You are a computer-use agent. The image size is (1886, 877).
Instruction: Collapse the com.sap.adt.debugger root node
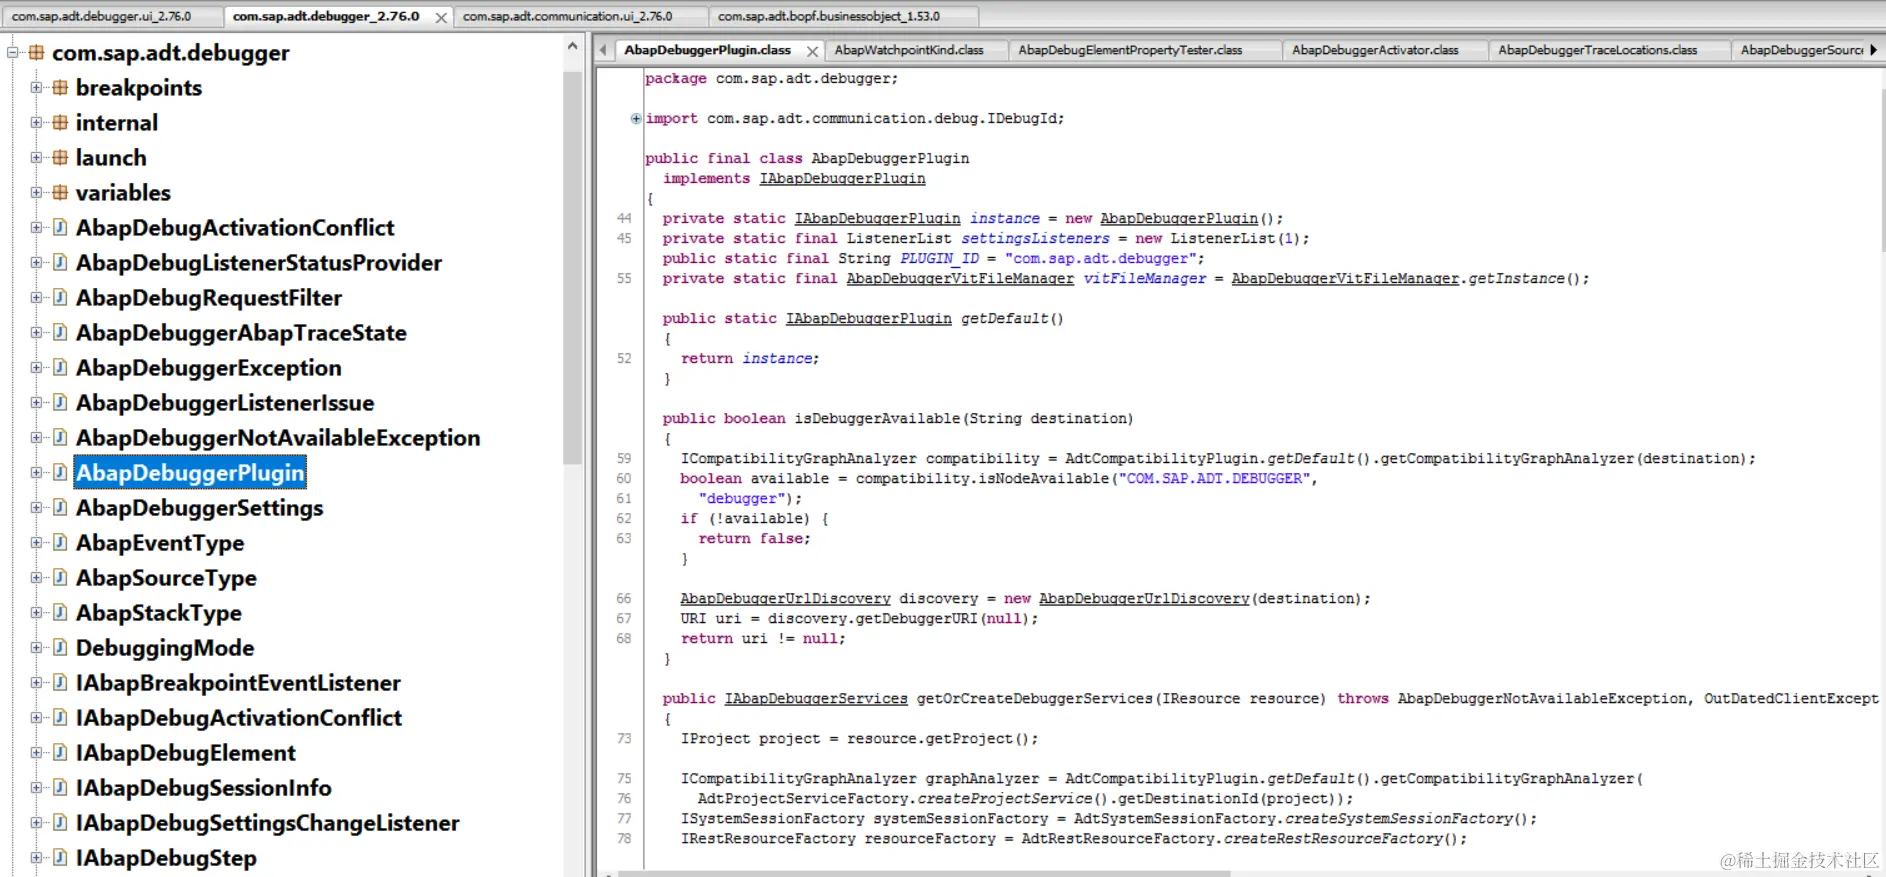click(x=13, y=53)
